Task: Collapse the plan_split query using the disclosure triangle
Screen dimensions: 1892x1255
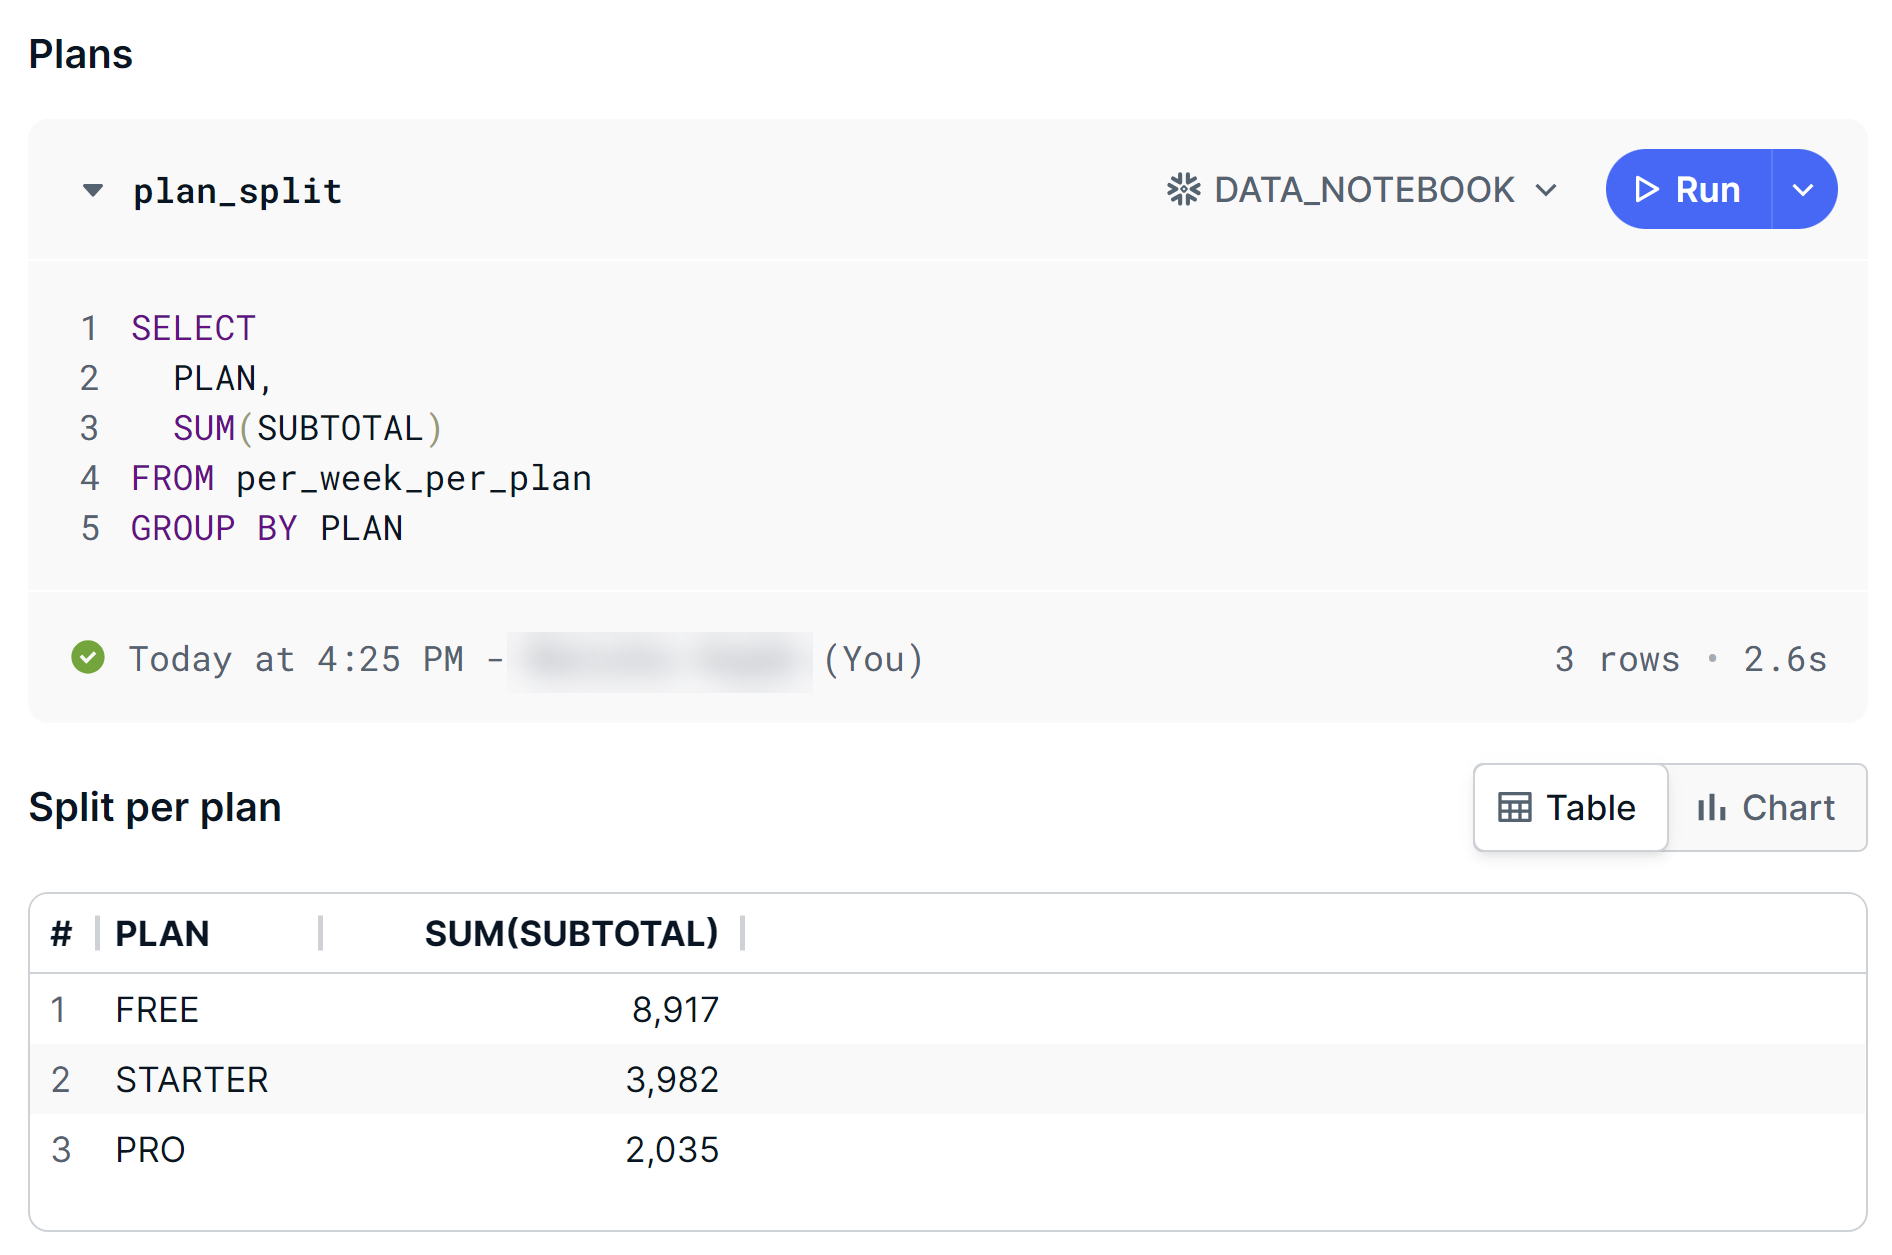Action: (92, 190)
